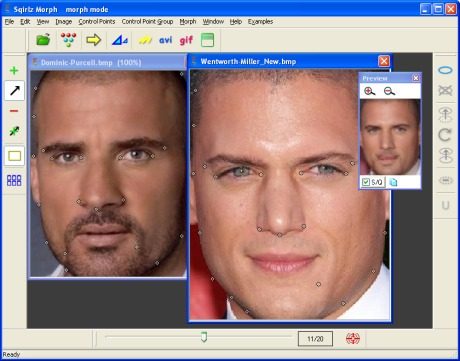The width and height of the screenshot is (460, 361).
Task: Open the File menu
Action: 9,22
